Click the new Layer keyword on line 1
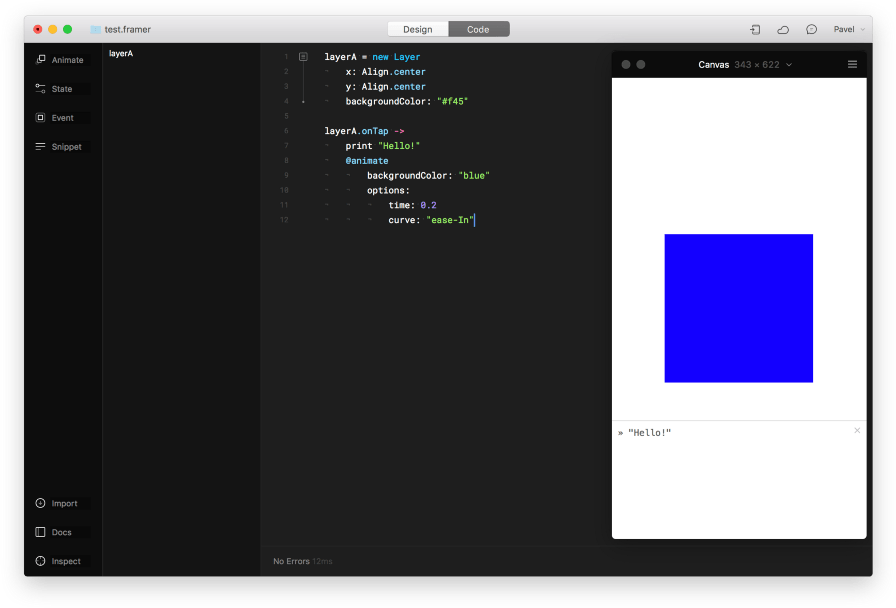896x608 pixels. (x=396, y=57)
